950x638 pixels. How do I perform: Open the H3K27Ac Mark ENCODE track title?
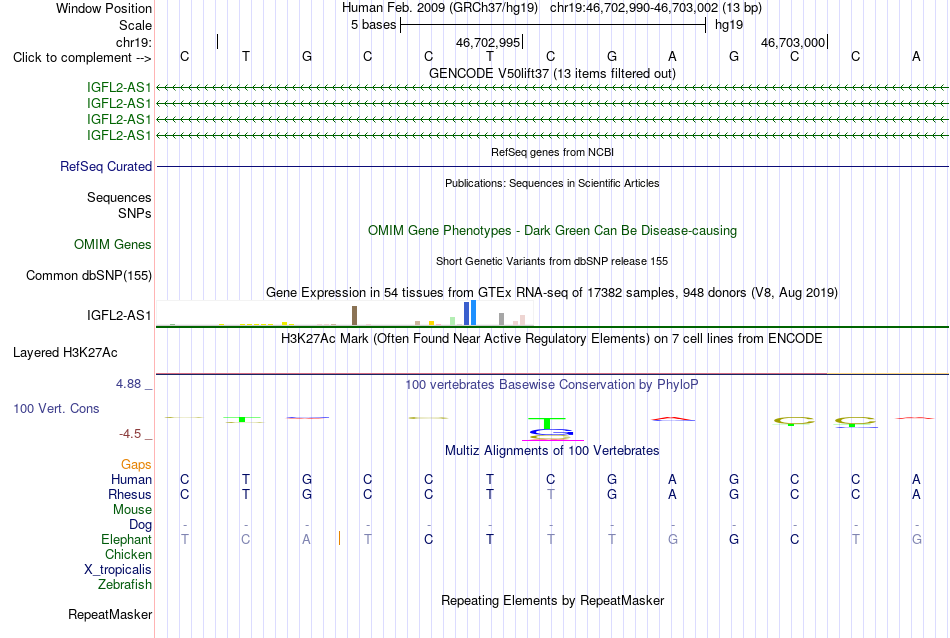coord(552,339)
